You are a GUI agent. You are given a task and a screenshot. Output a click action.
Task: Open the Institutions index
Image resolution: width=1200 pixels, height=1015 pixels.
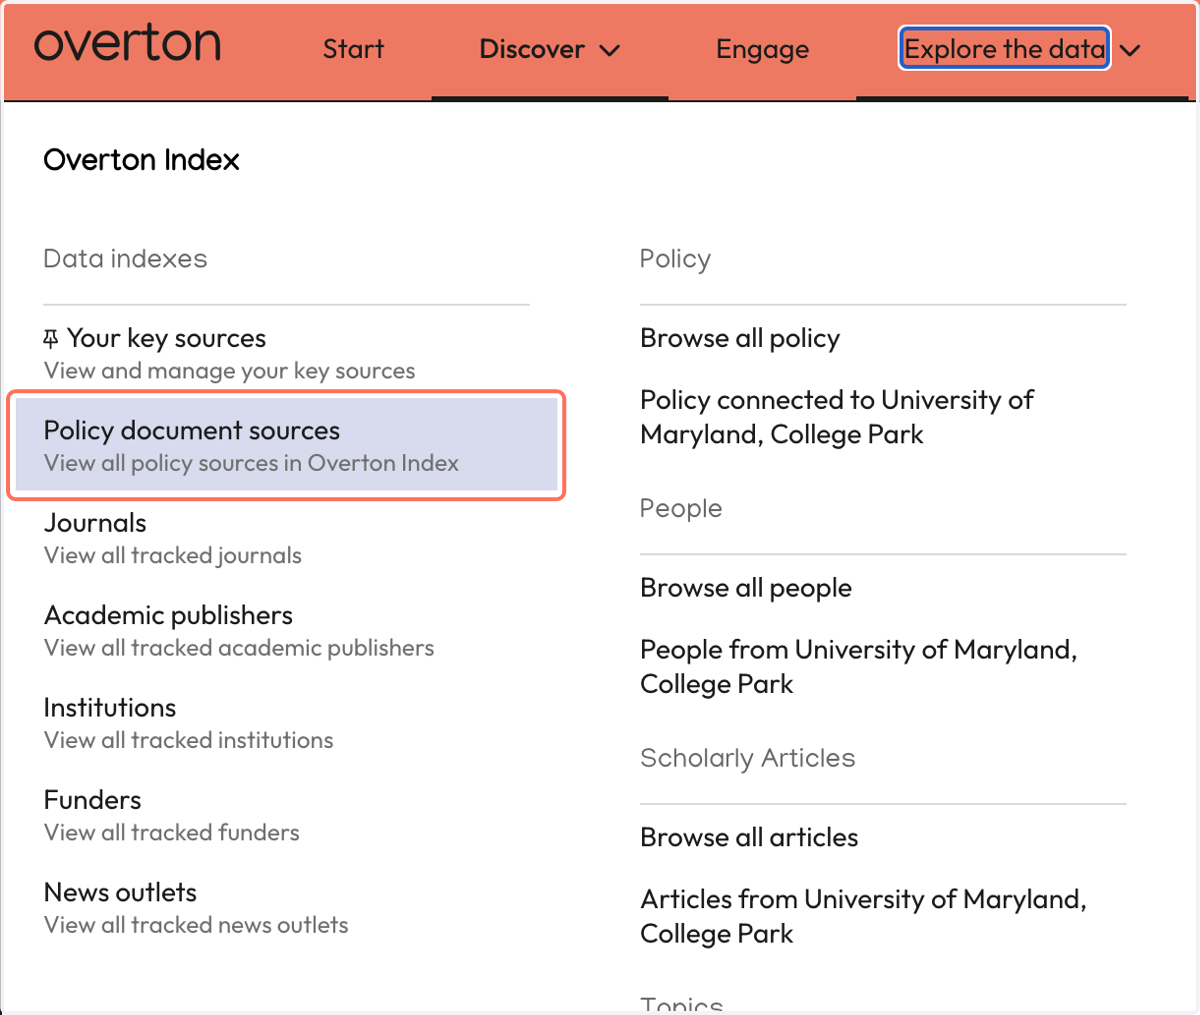(x=110, y=708)
